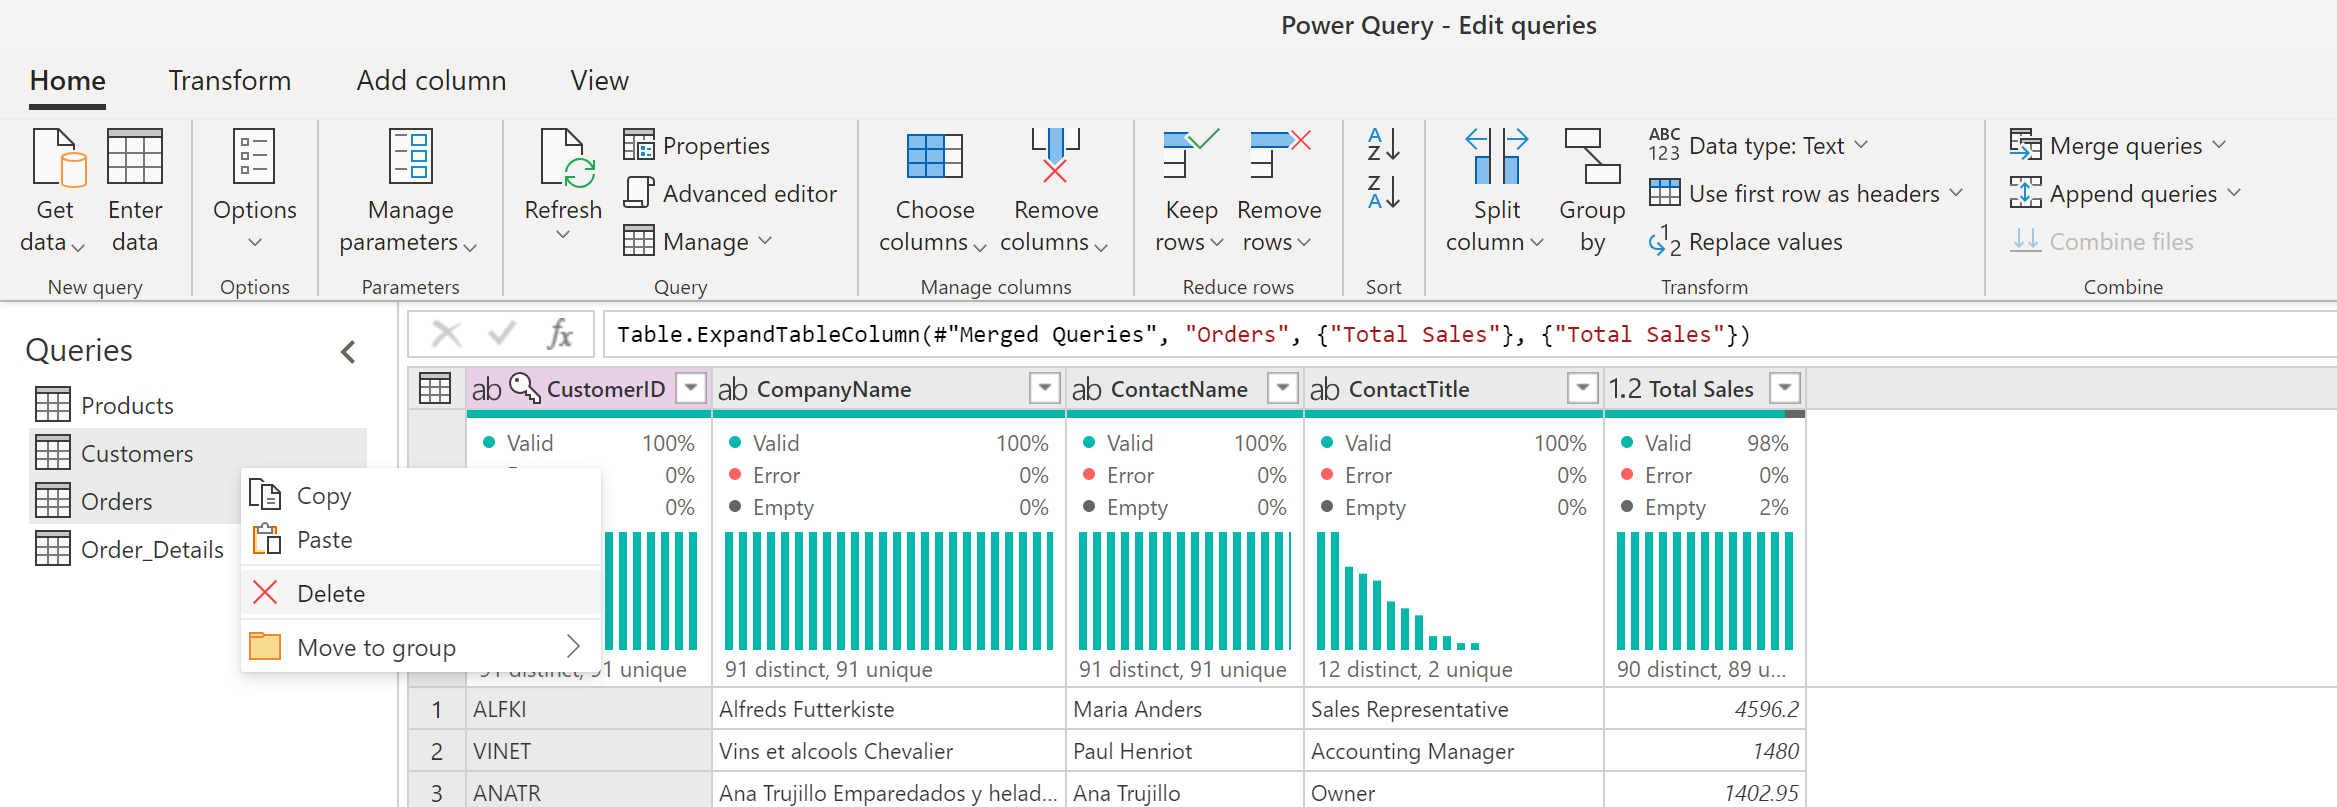The image size is (2337, 807).
Task: Open Total Sales column filter dropdown
Action: (x=1785, y=388)
